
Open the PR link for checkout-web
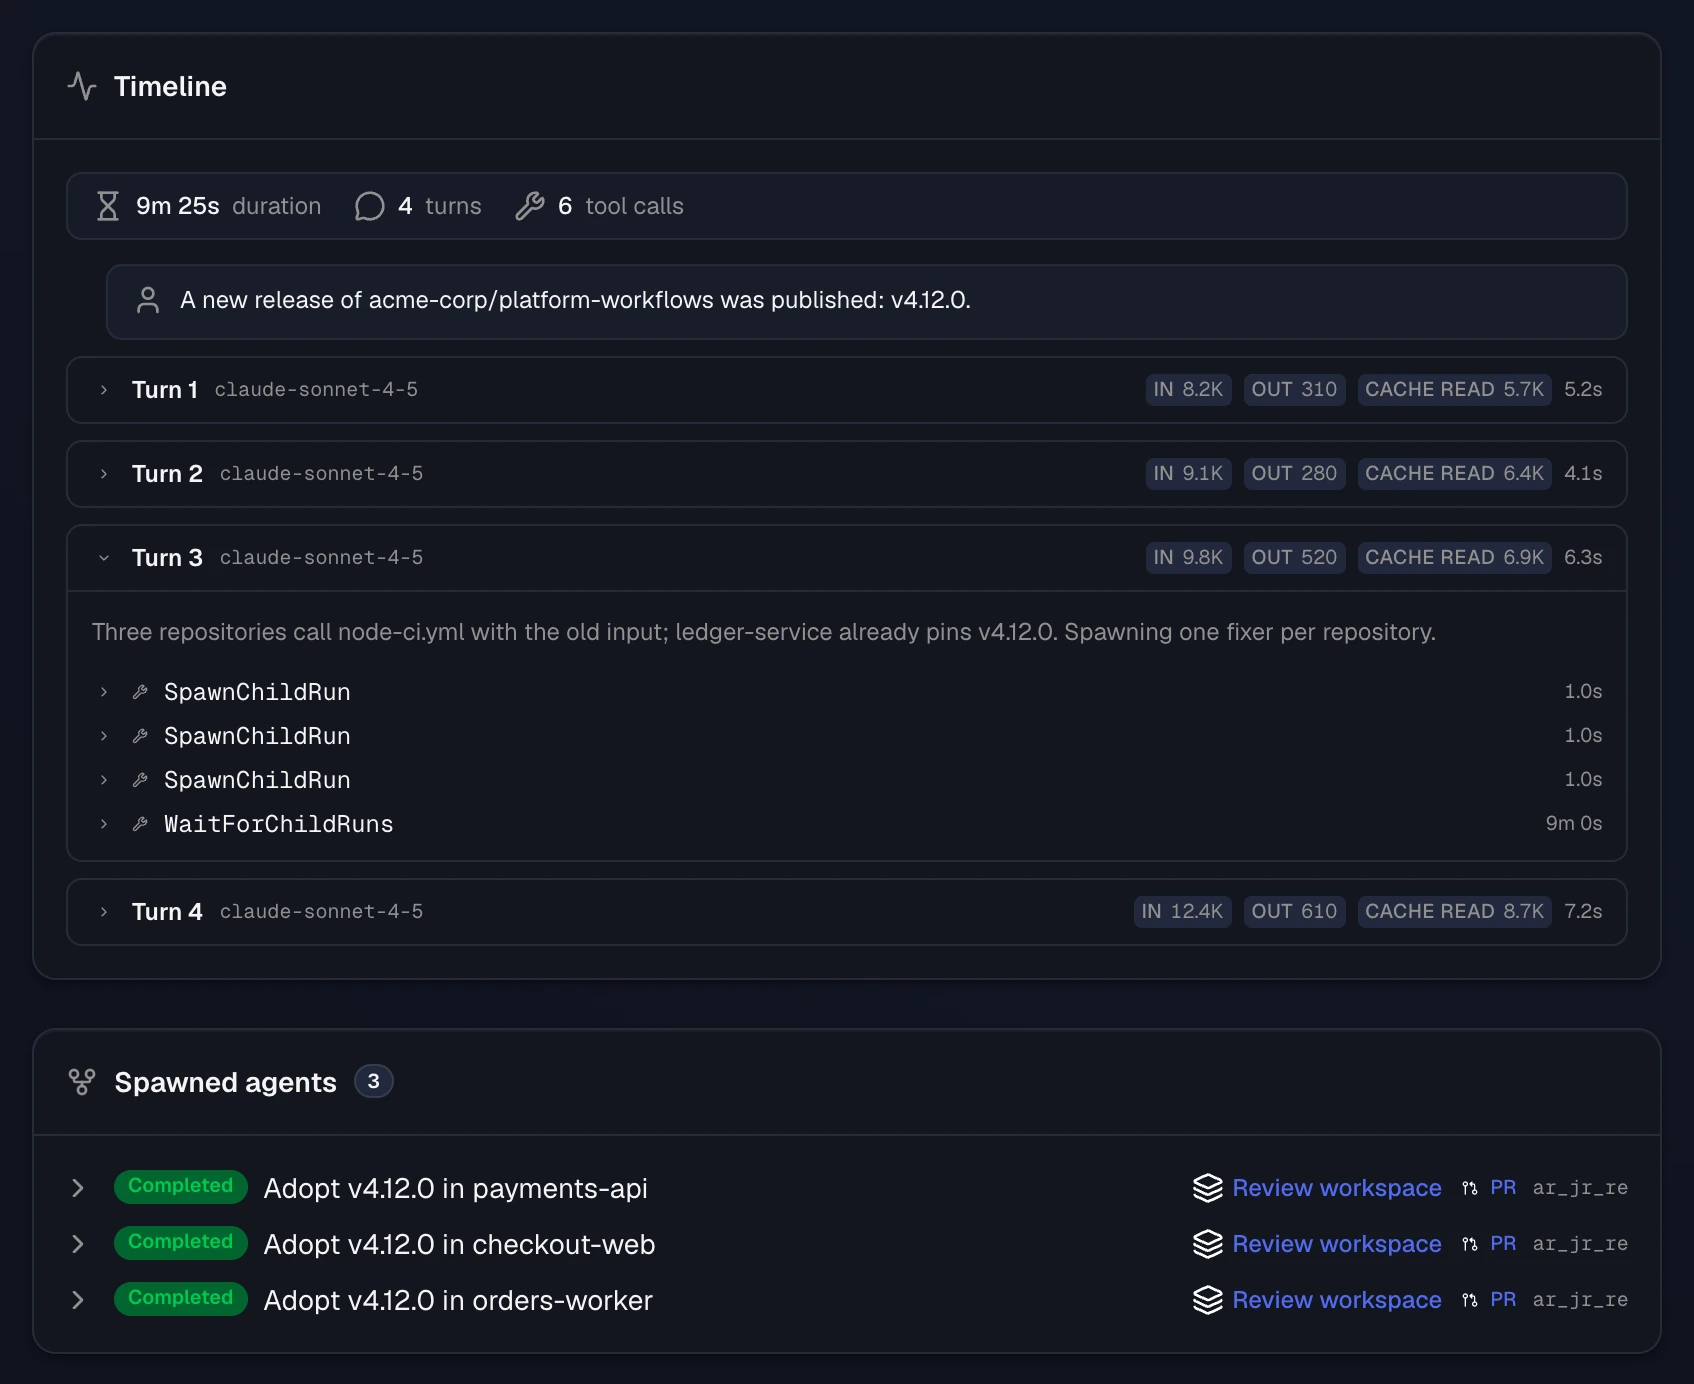pyautogui.click(x=1503, y=1244)
